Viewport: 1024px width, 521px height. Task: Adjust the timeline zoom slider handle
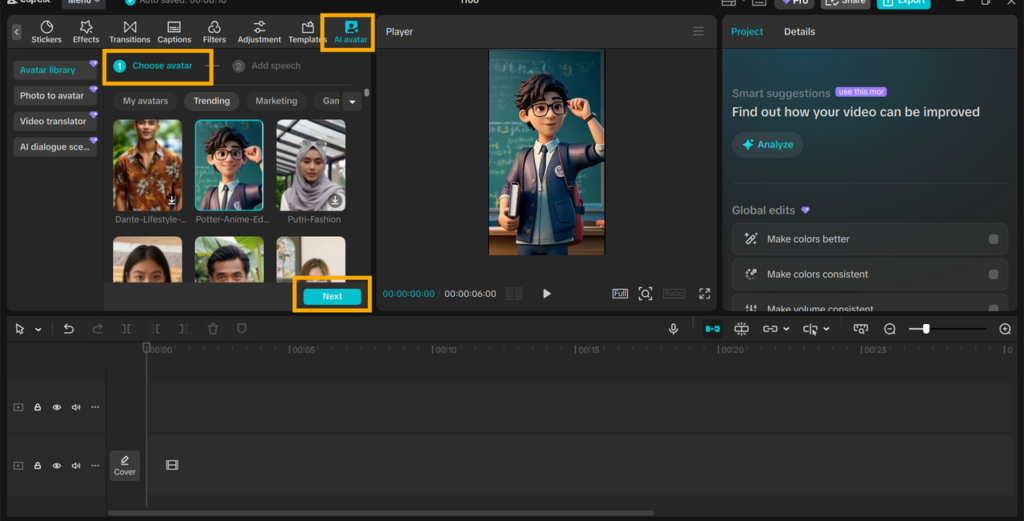926,329
